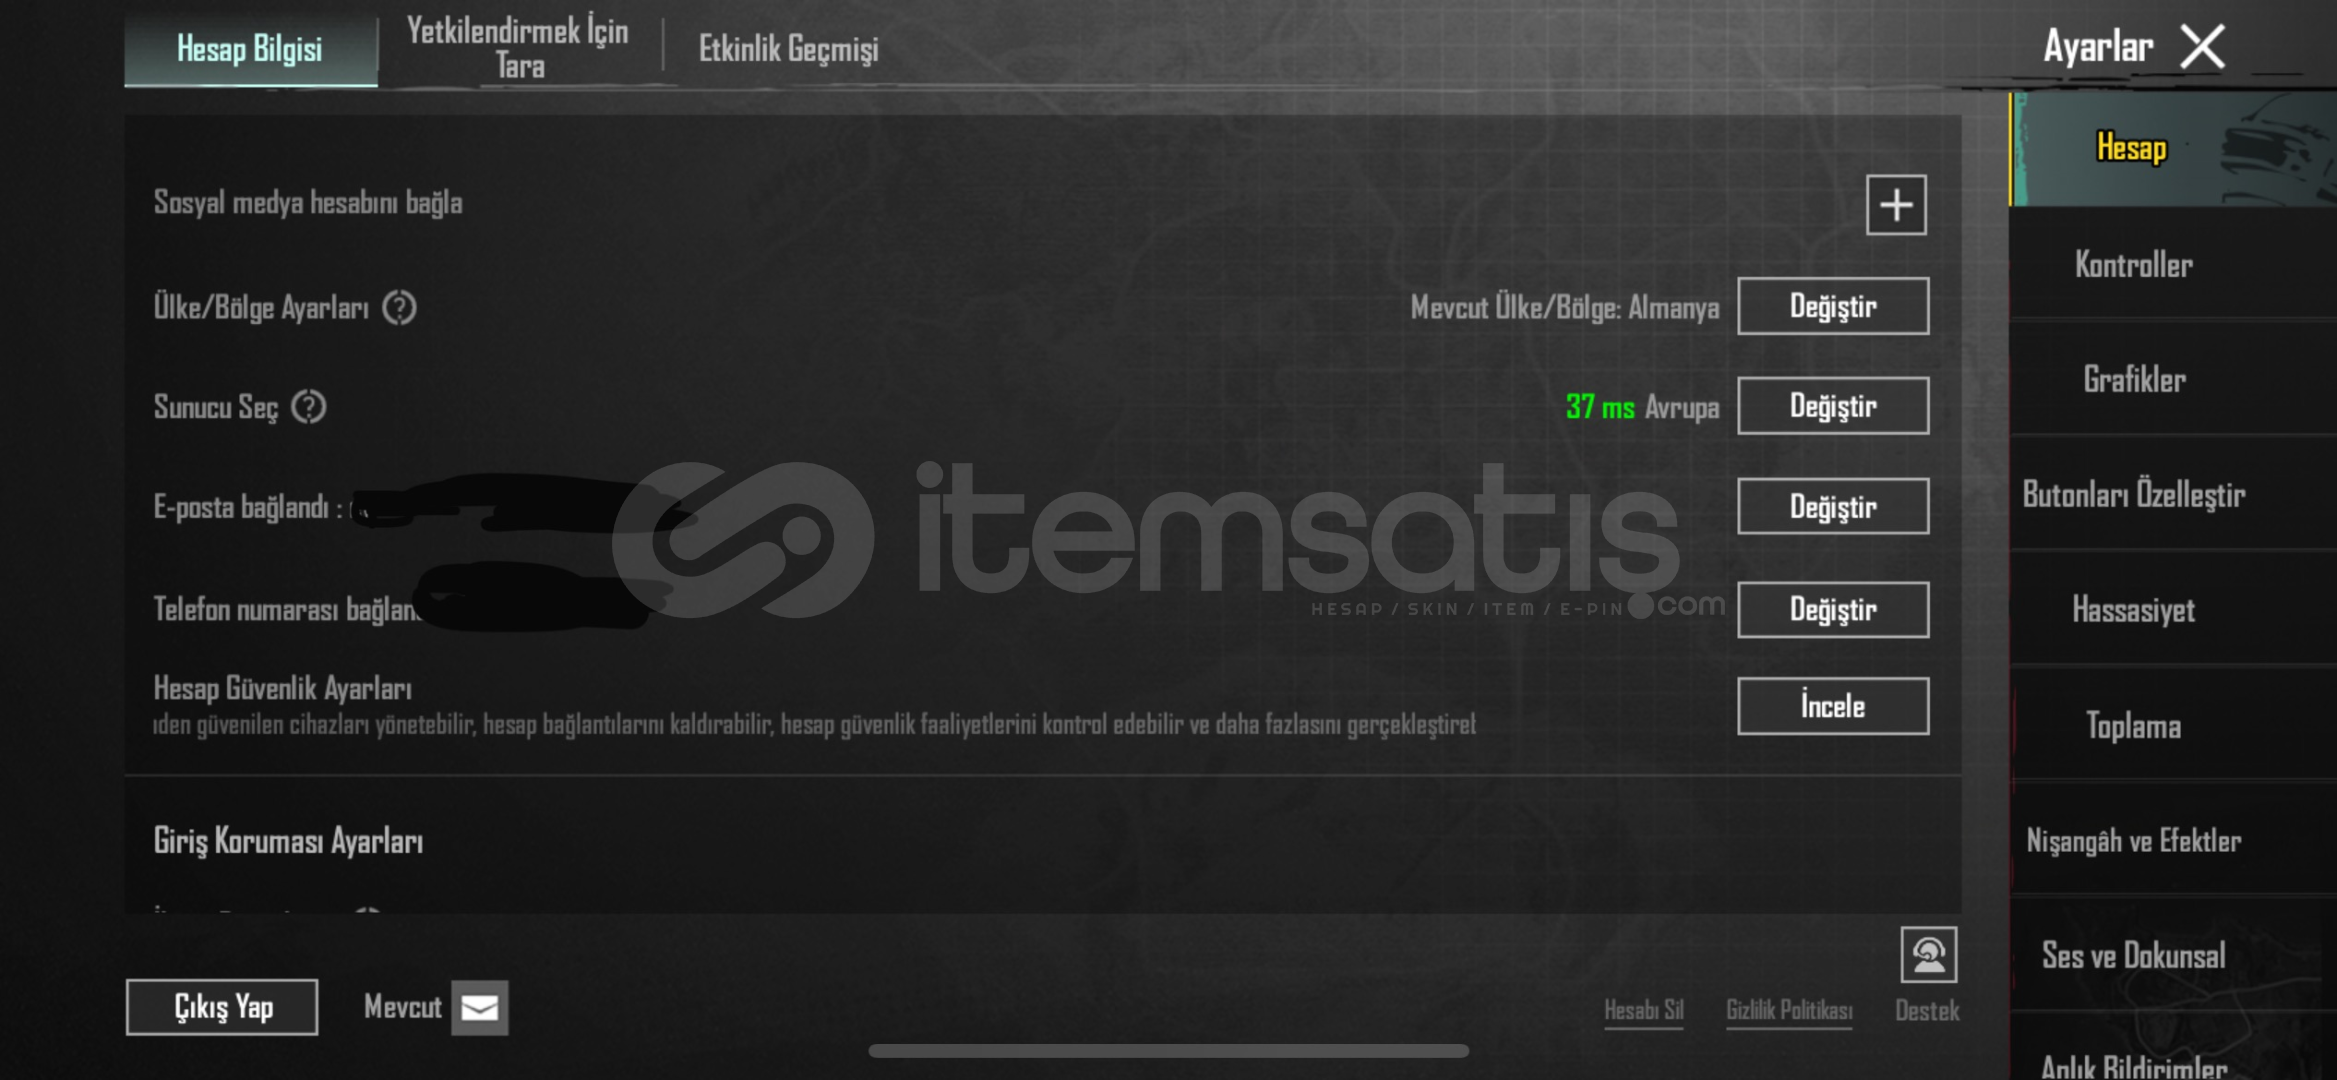
Task: Select Grafikler in the settings sidebar
Action: tap(2134, 380)
